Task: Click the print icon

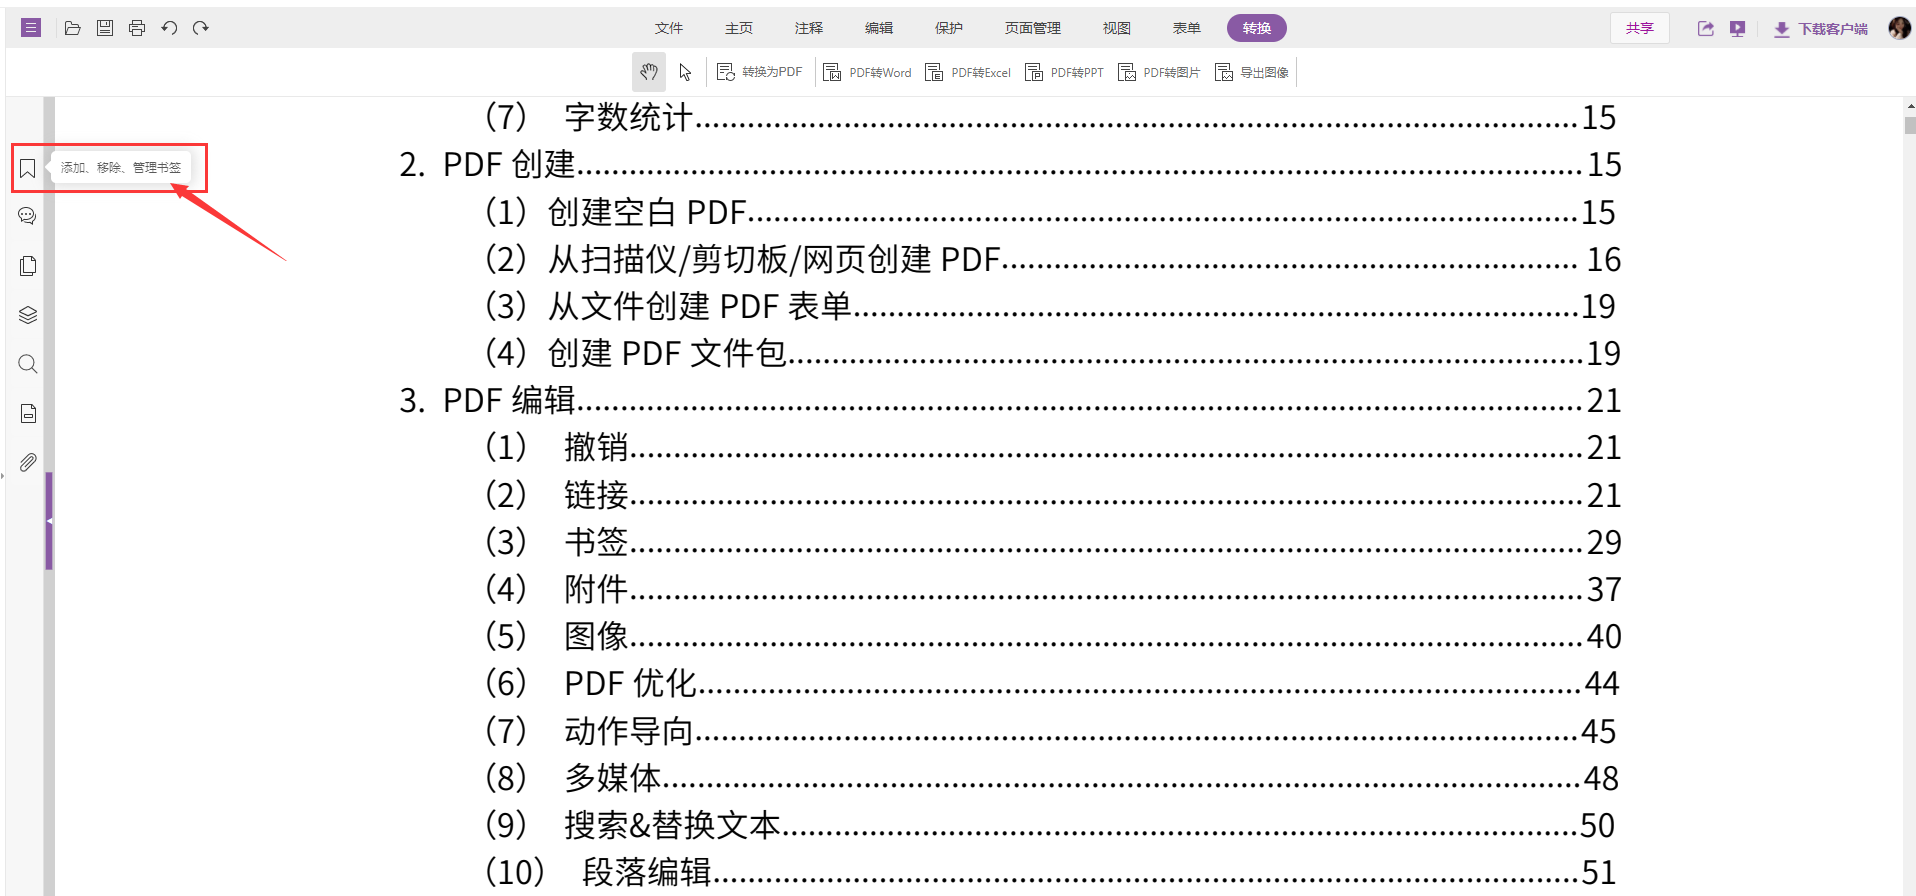Action: click(x=137, y=28)
